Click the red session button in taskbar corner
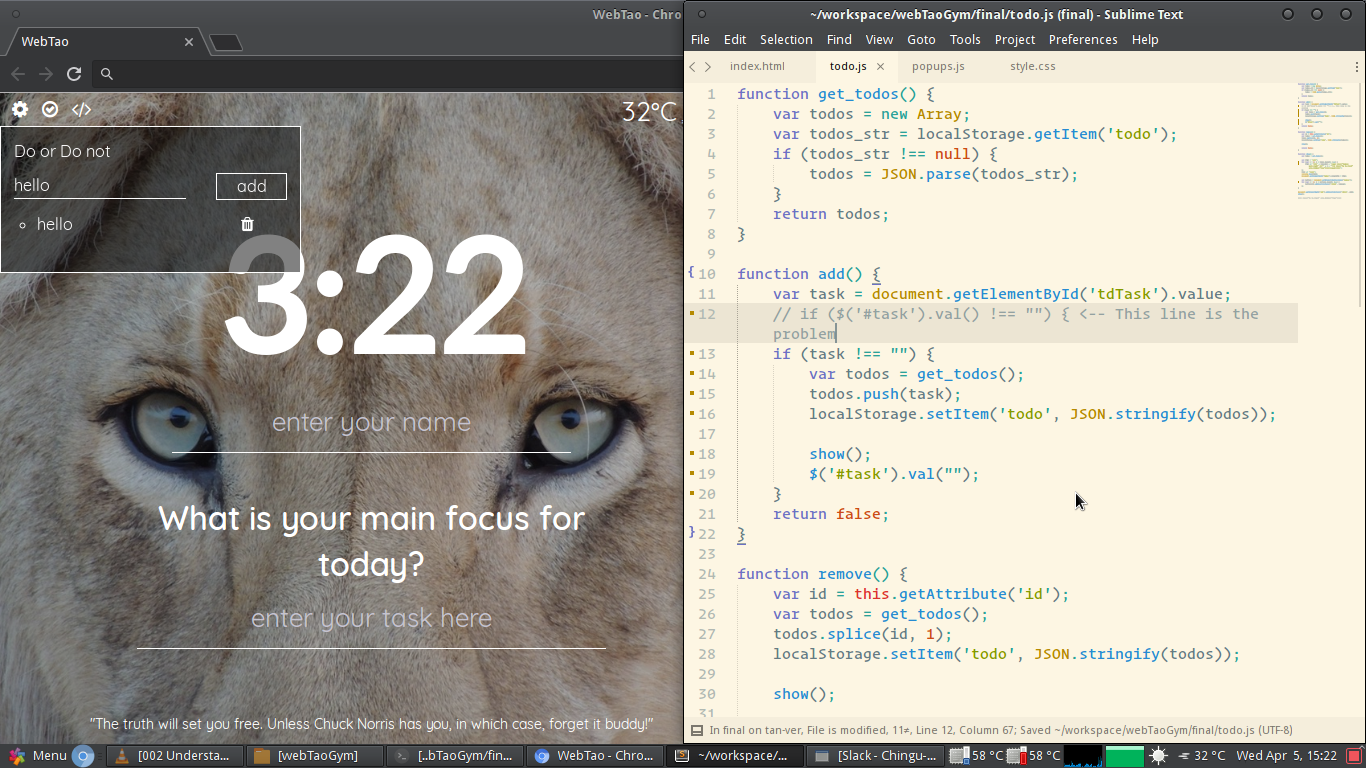Screen dimensions: 1366x768 (x=1355, y=756)
